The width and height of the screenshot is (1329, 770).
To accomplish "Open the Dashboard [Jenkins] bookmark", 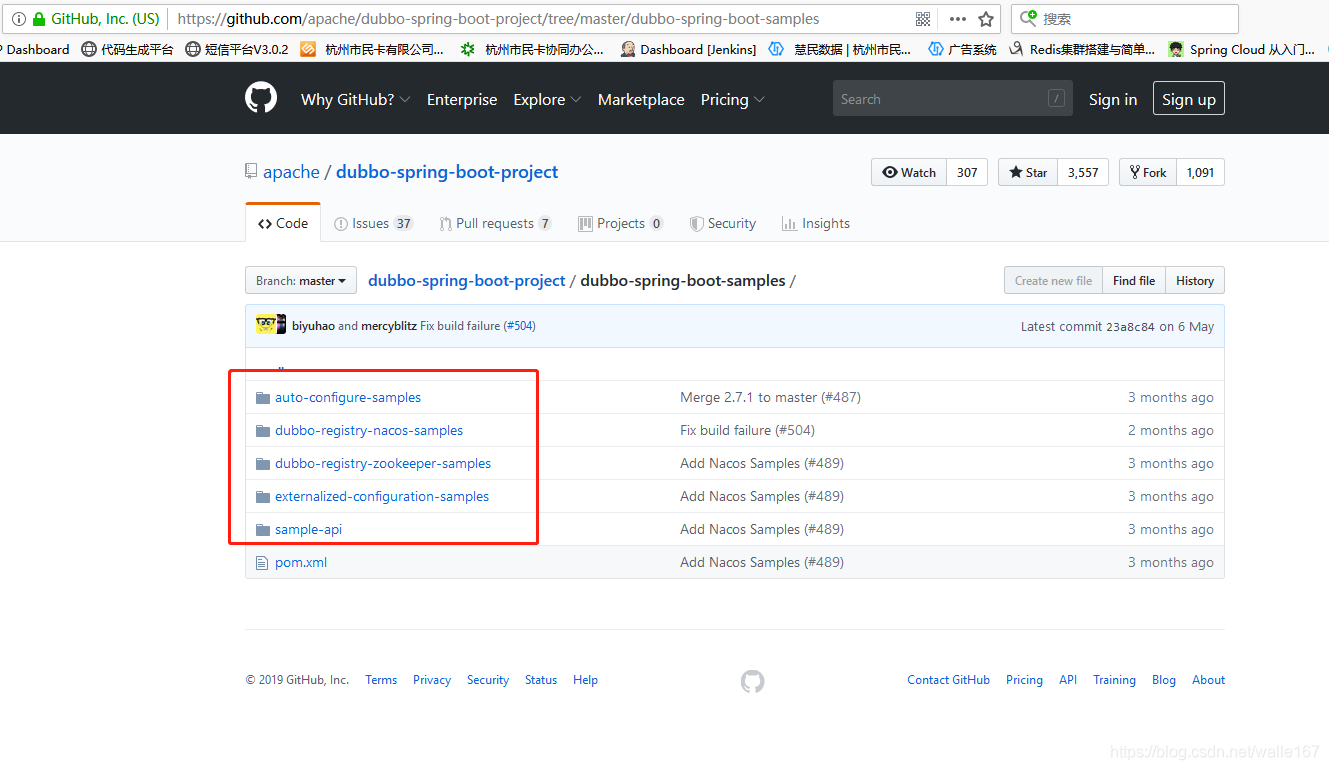I will click(x=688, y=49).
